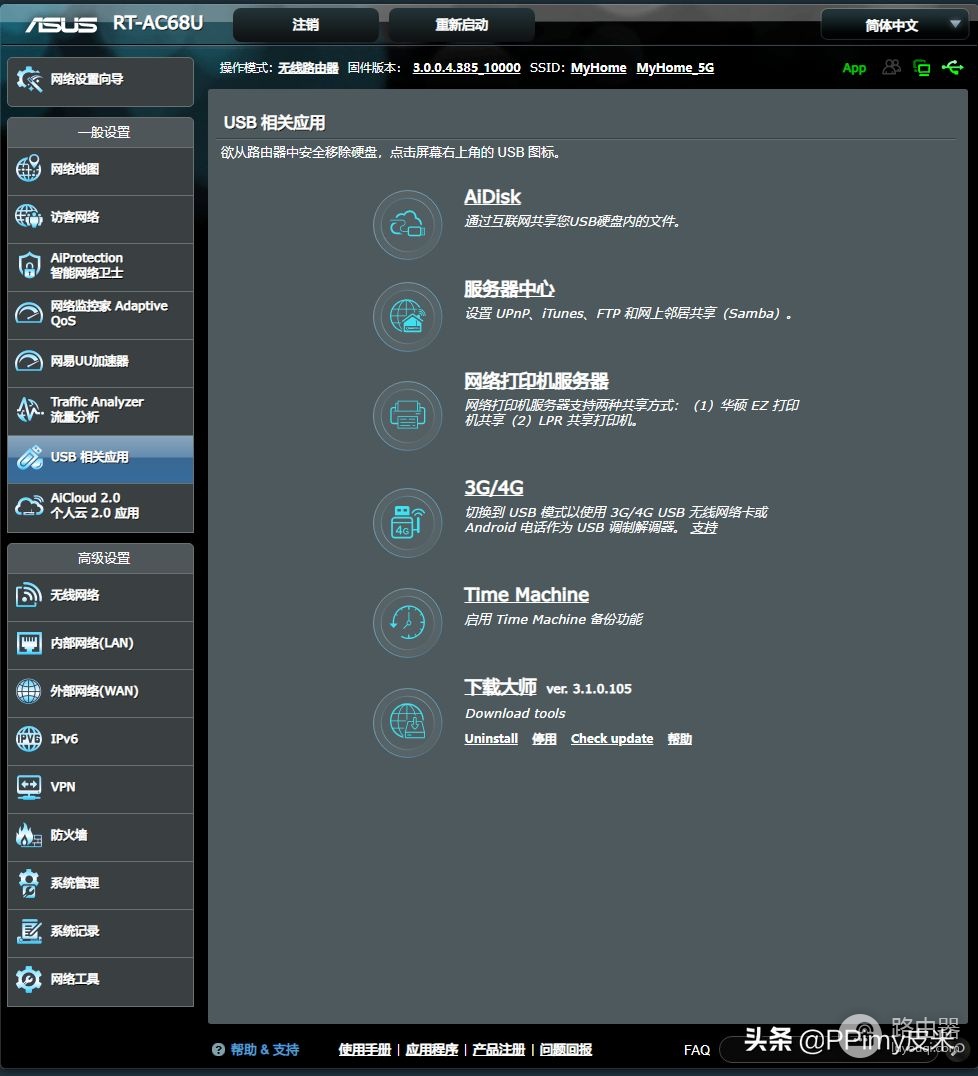The height and width of the screenshot is (1076, 978).
Task: Open the green App link icon
Action: 854,68
